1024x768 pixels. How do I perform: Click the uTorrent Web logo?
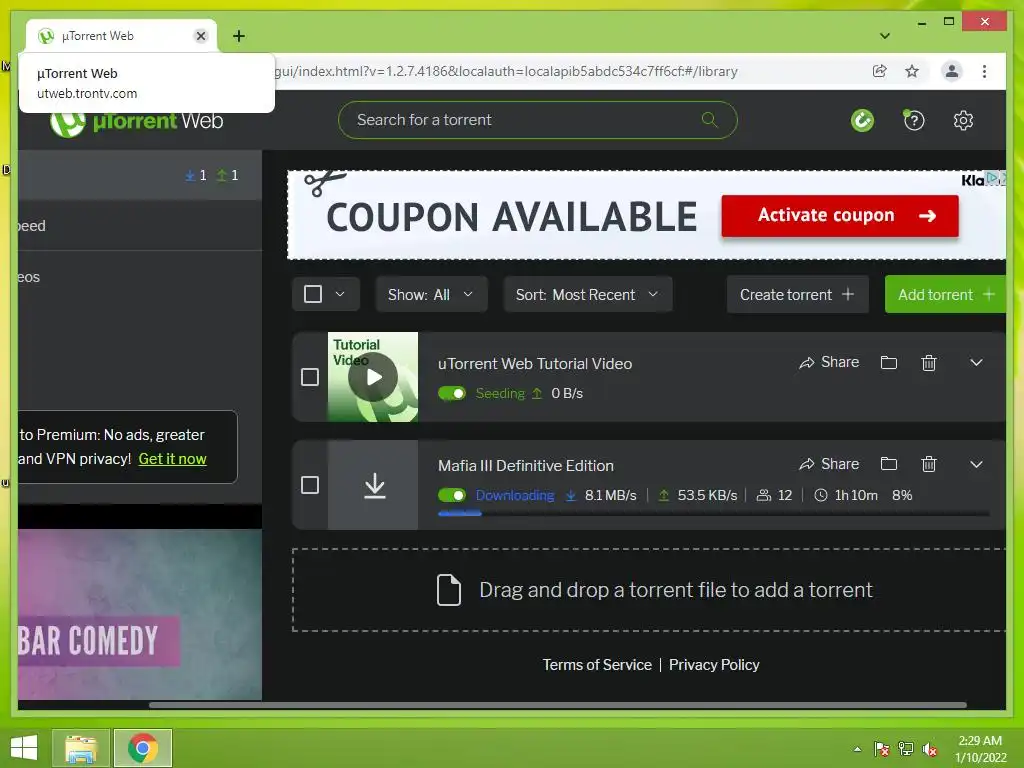tap(136, 121)
